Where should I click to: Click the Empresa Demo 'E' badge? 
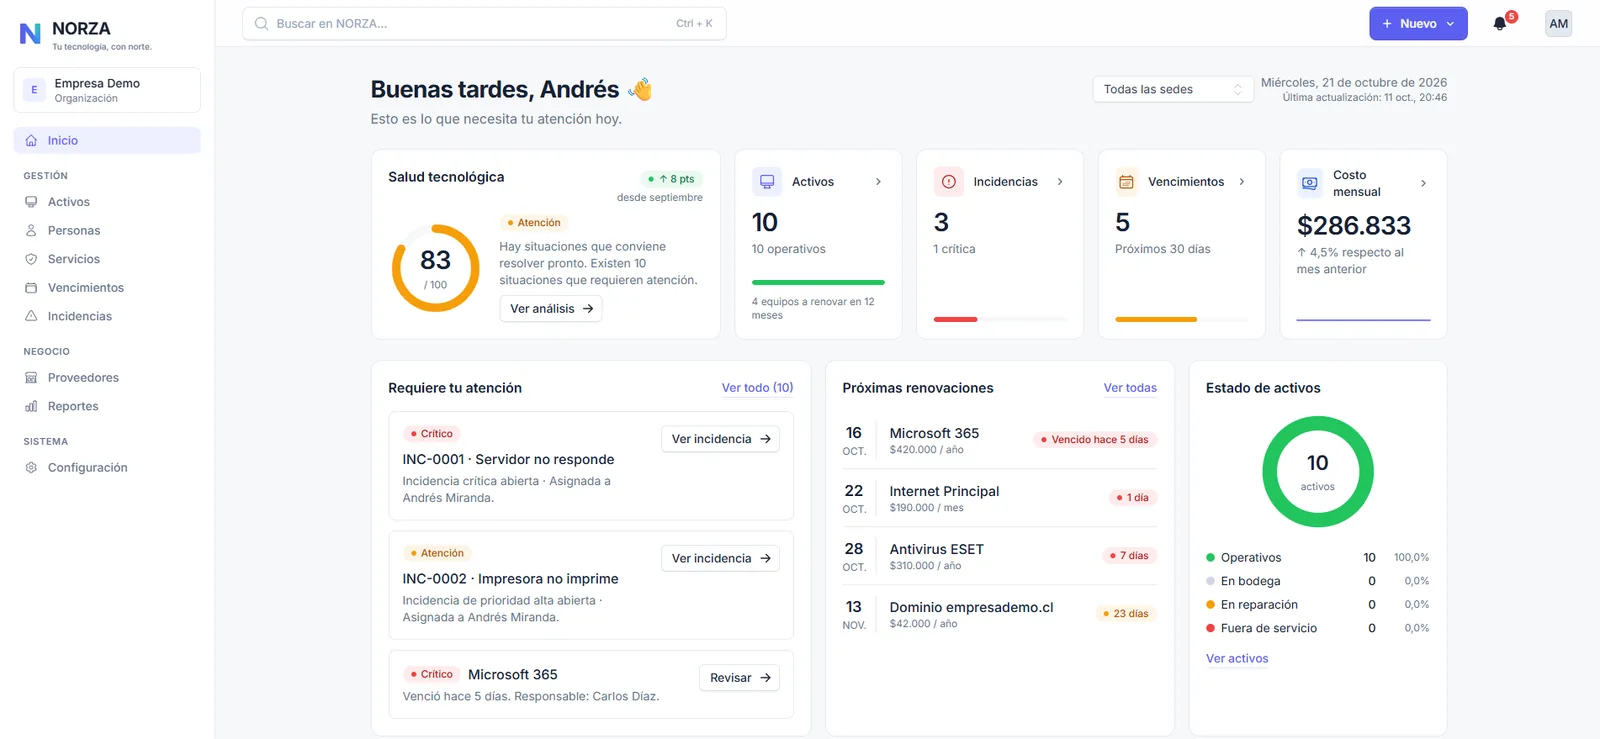(x=34, y=90)
